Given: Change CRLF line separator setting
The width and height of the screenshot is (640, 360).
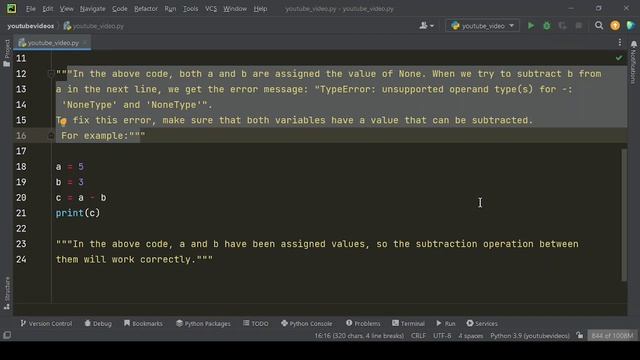Looking at the screenshot, I should 418,336.
